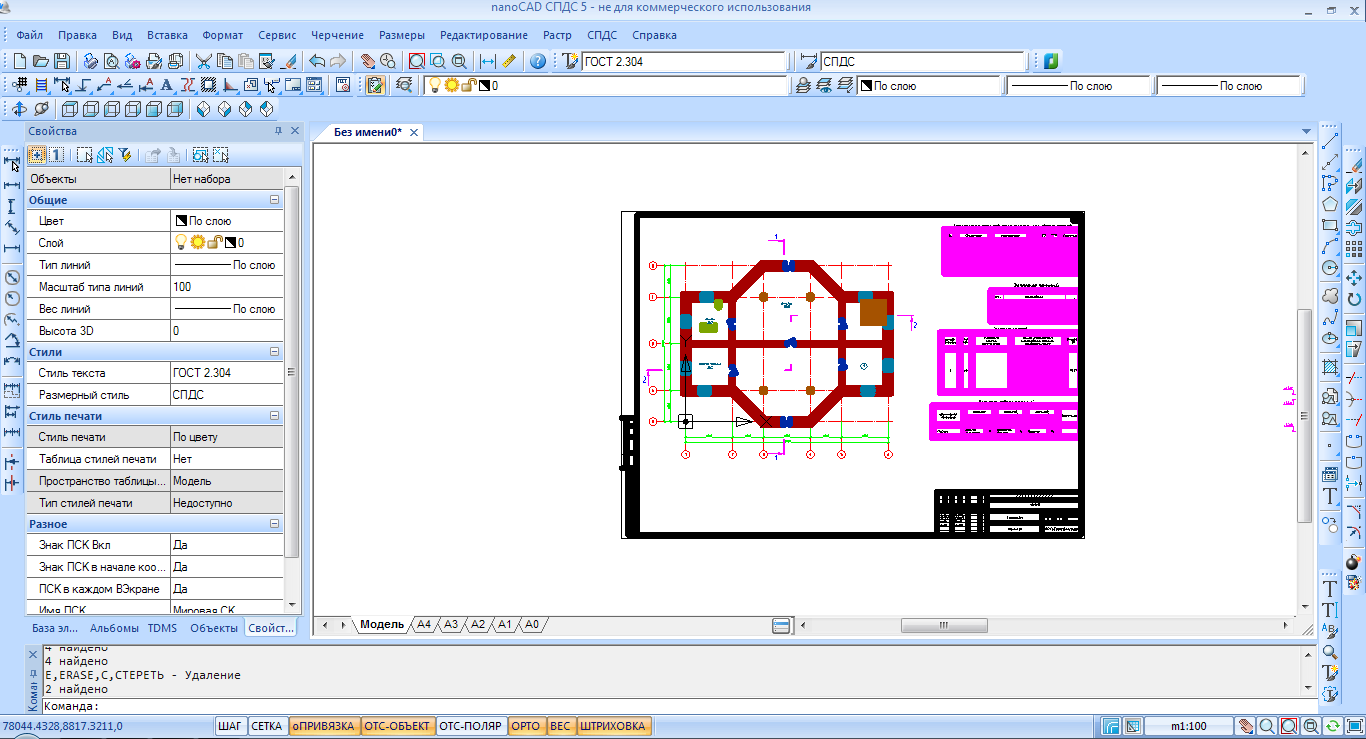Click the Cut scissors icon
The image size is (1366, 739).
coord(203,61)
